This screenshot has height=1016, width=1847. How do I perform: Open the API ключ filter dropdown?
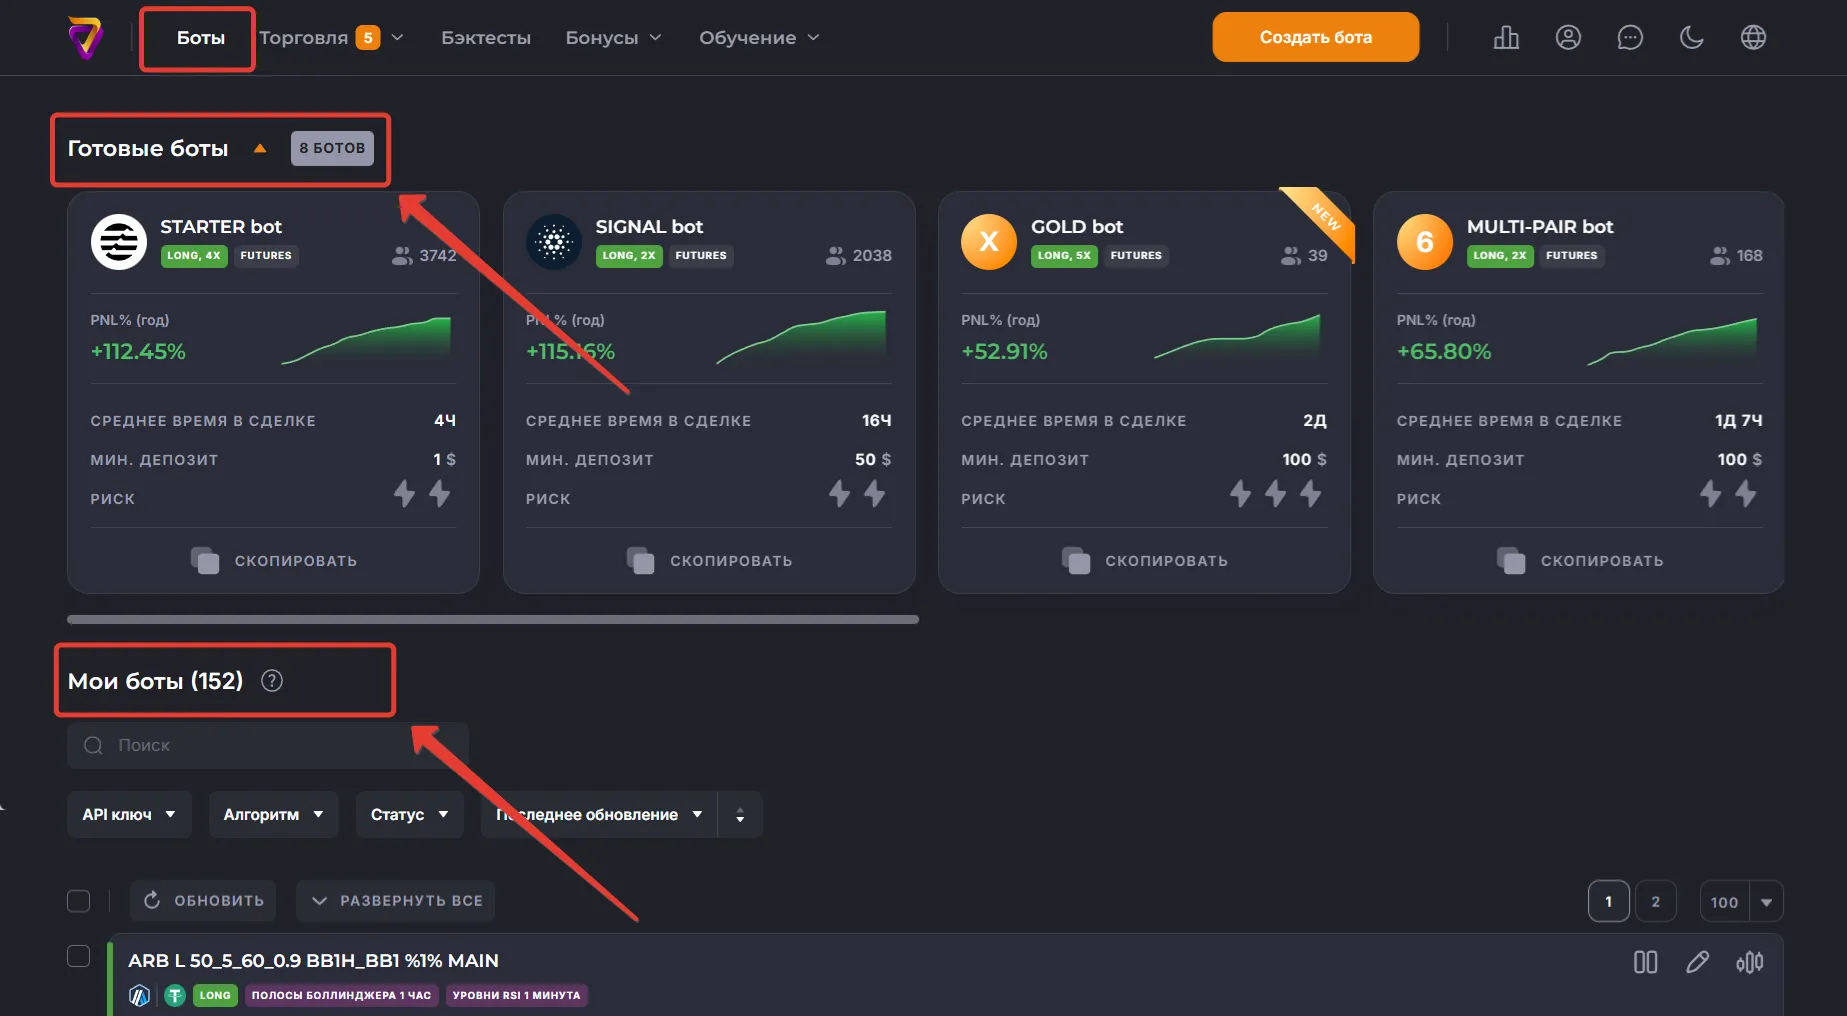[x=129, y=815]
